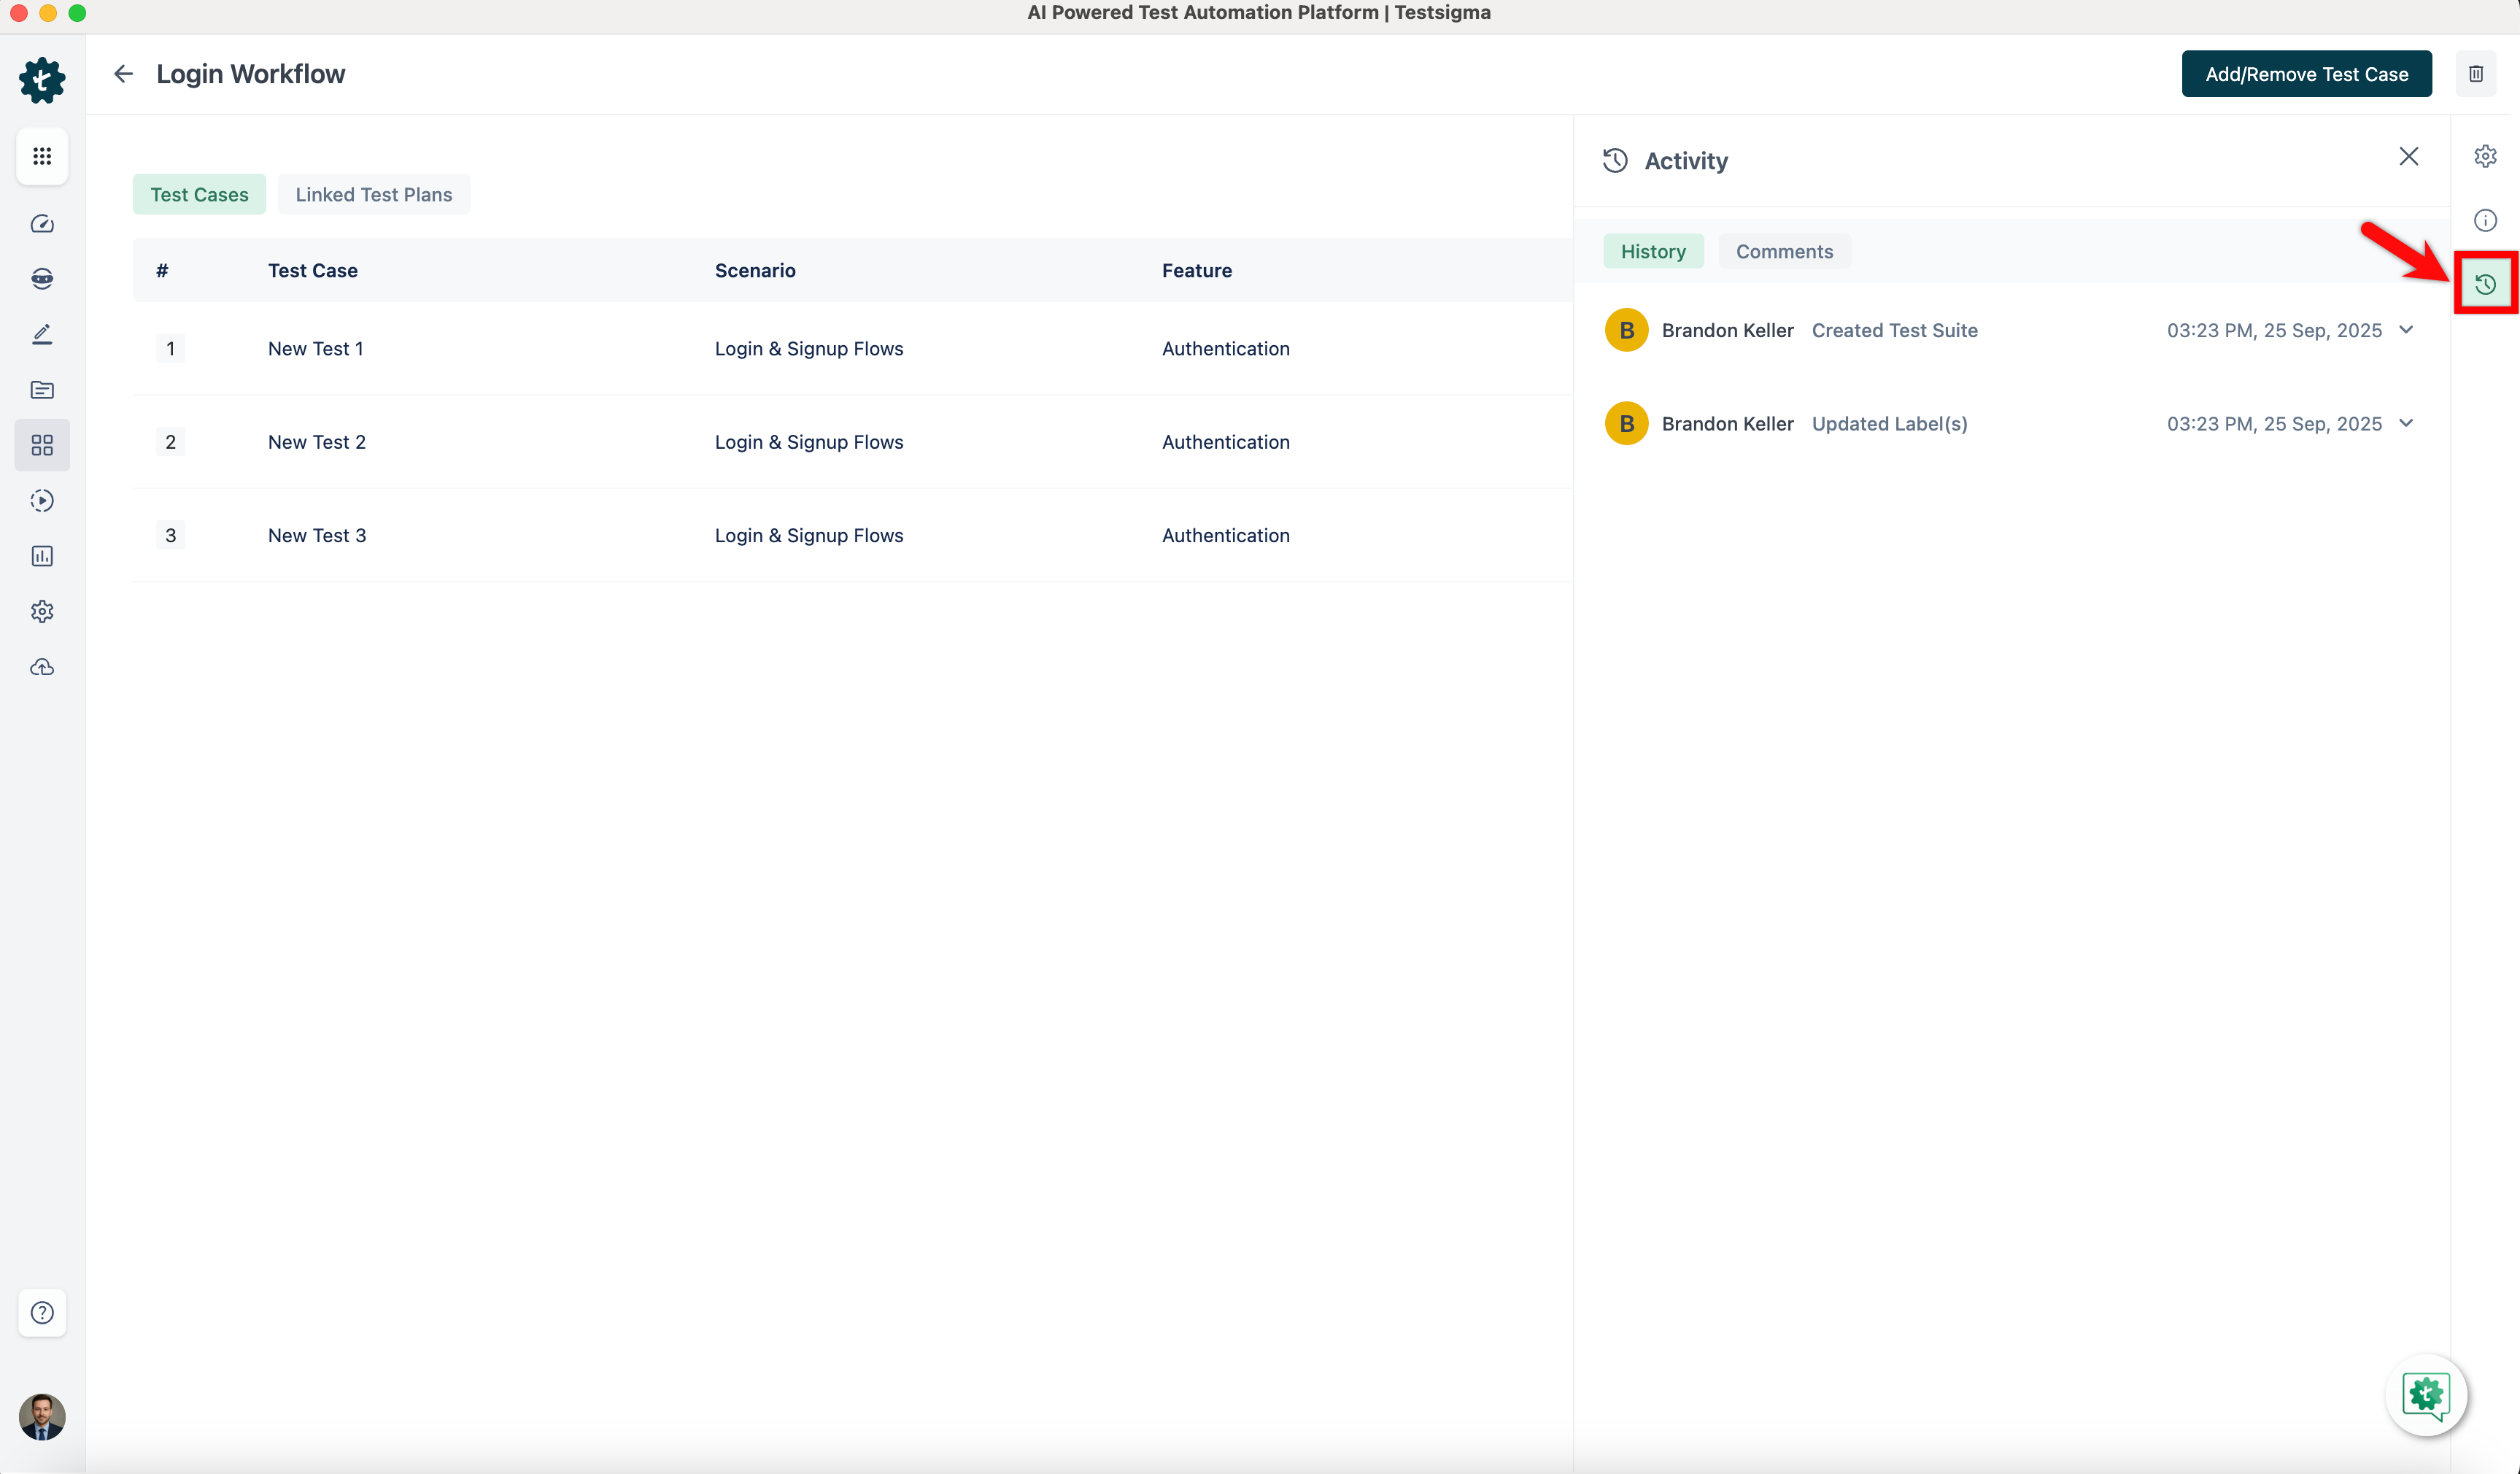The width and height of the screenshot is (2520, 1474).
Task: Switch to the Comments tab
Action: coord(1784,252)
